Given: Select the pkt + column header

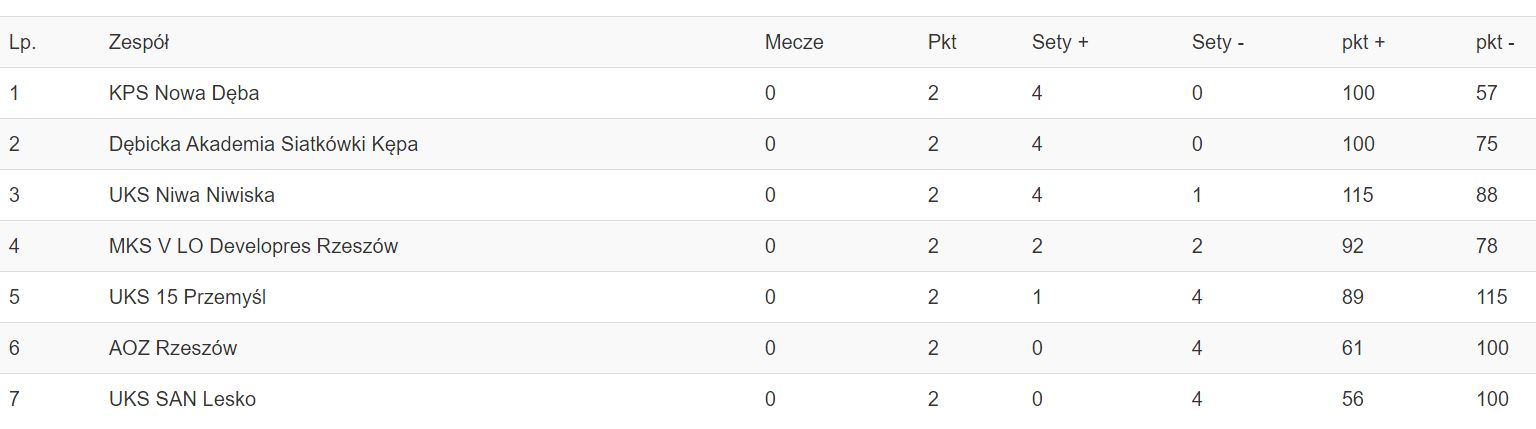Looking at the screenshot, I should pyautogui.click(x=1363, y=42).
